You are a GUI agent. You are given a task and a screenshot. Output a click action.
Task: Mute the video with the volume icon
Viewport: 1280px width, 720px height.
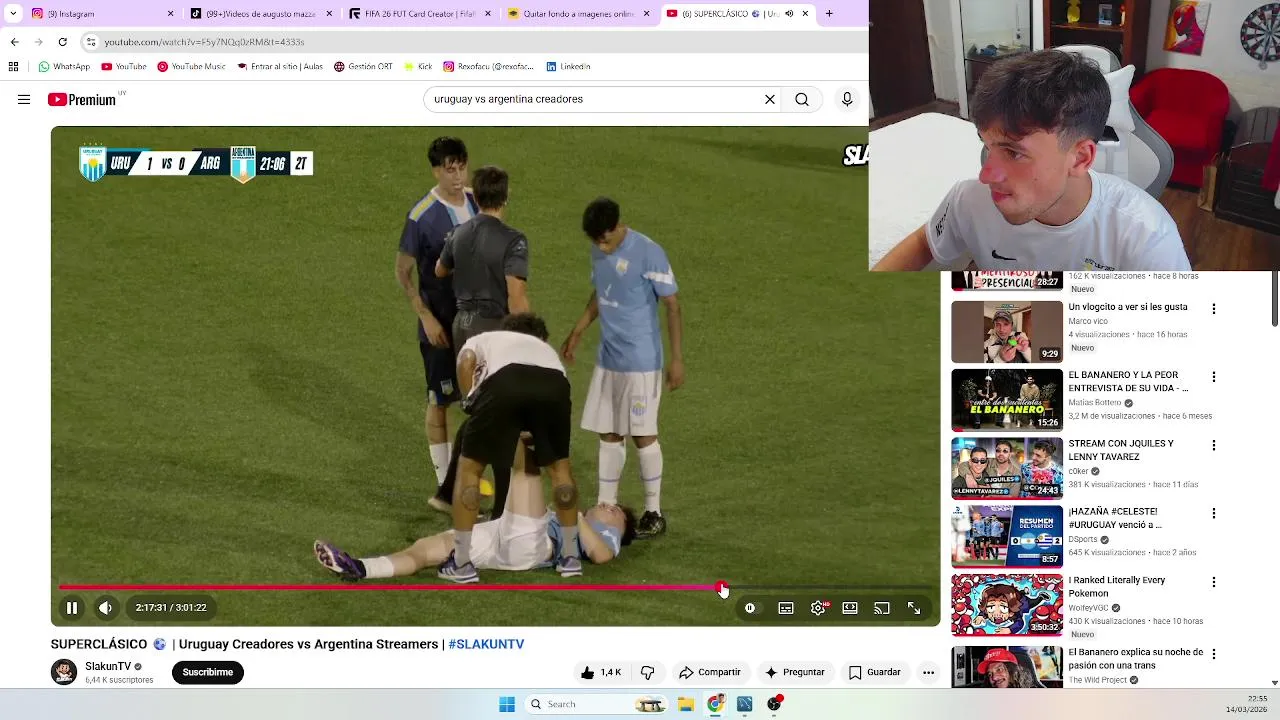click(x=105, y=608)
